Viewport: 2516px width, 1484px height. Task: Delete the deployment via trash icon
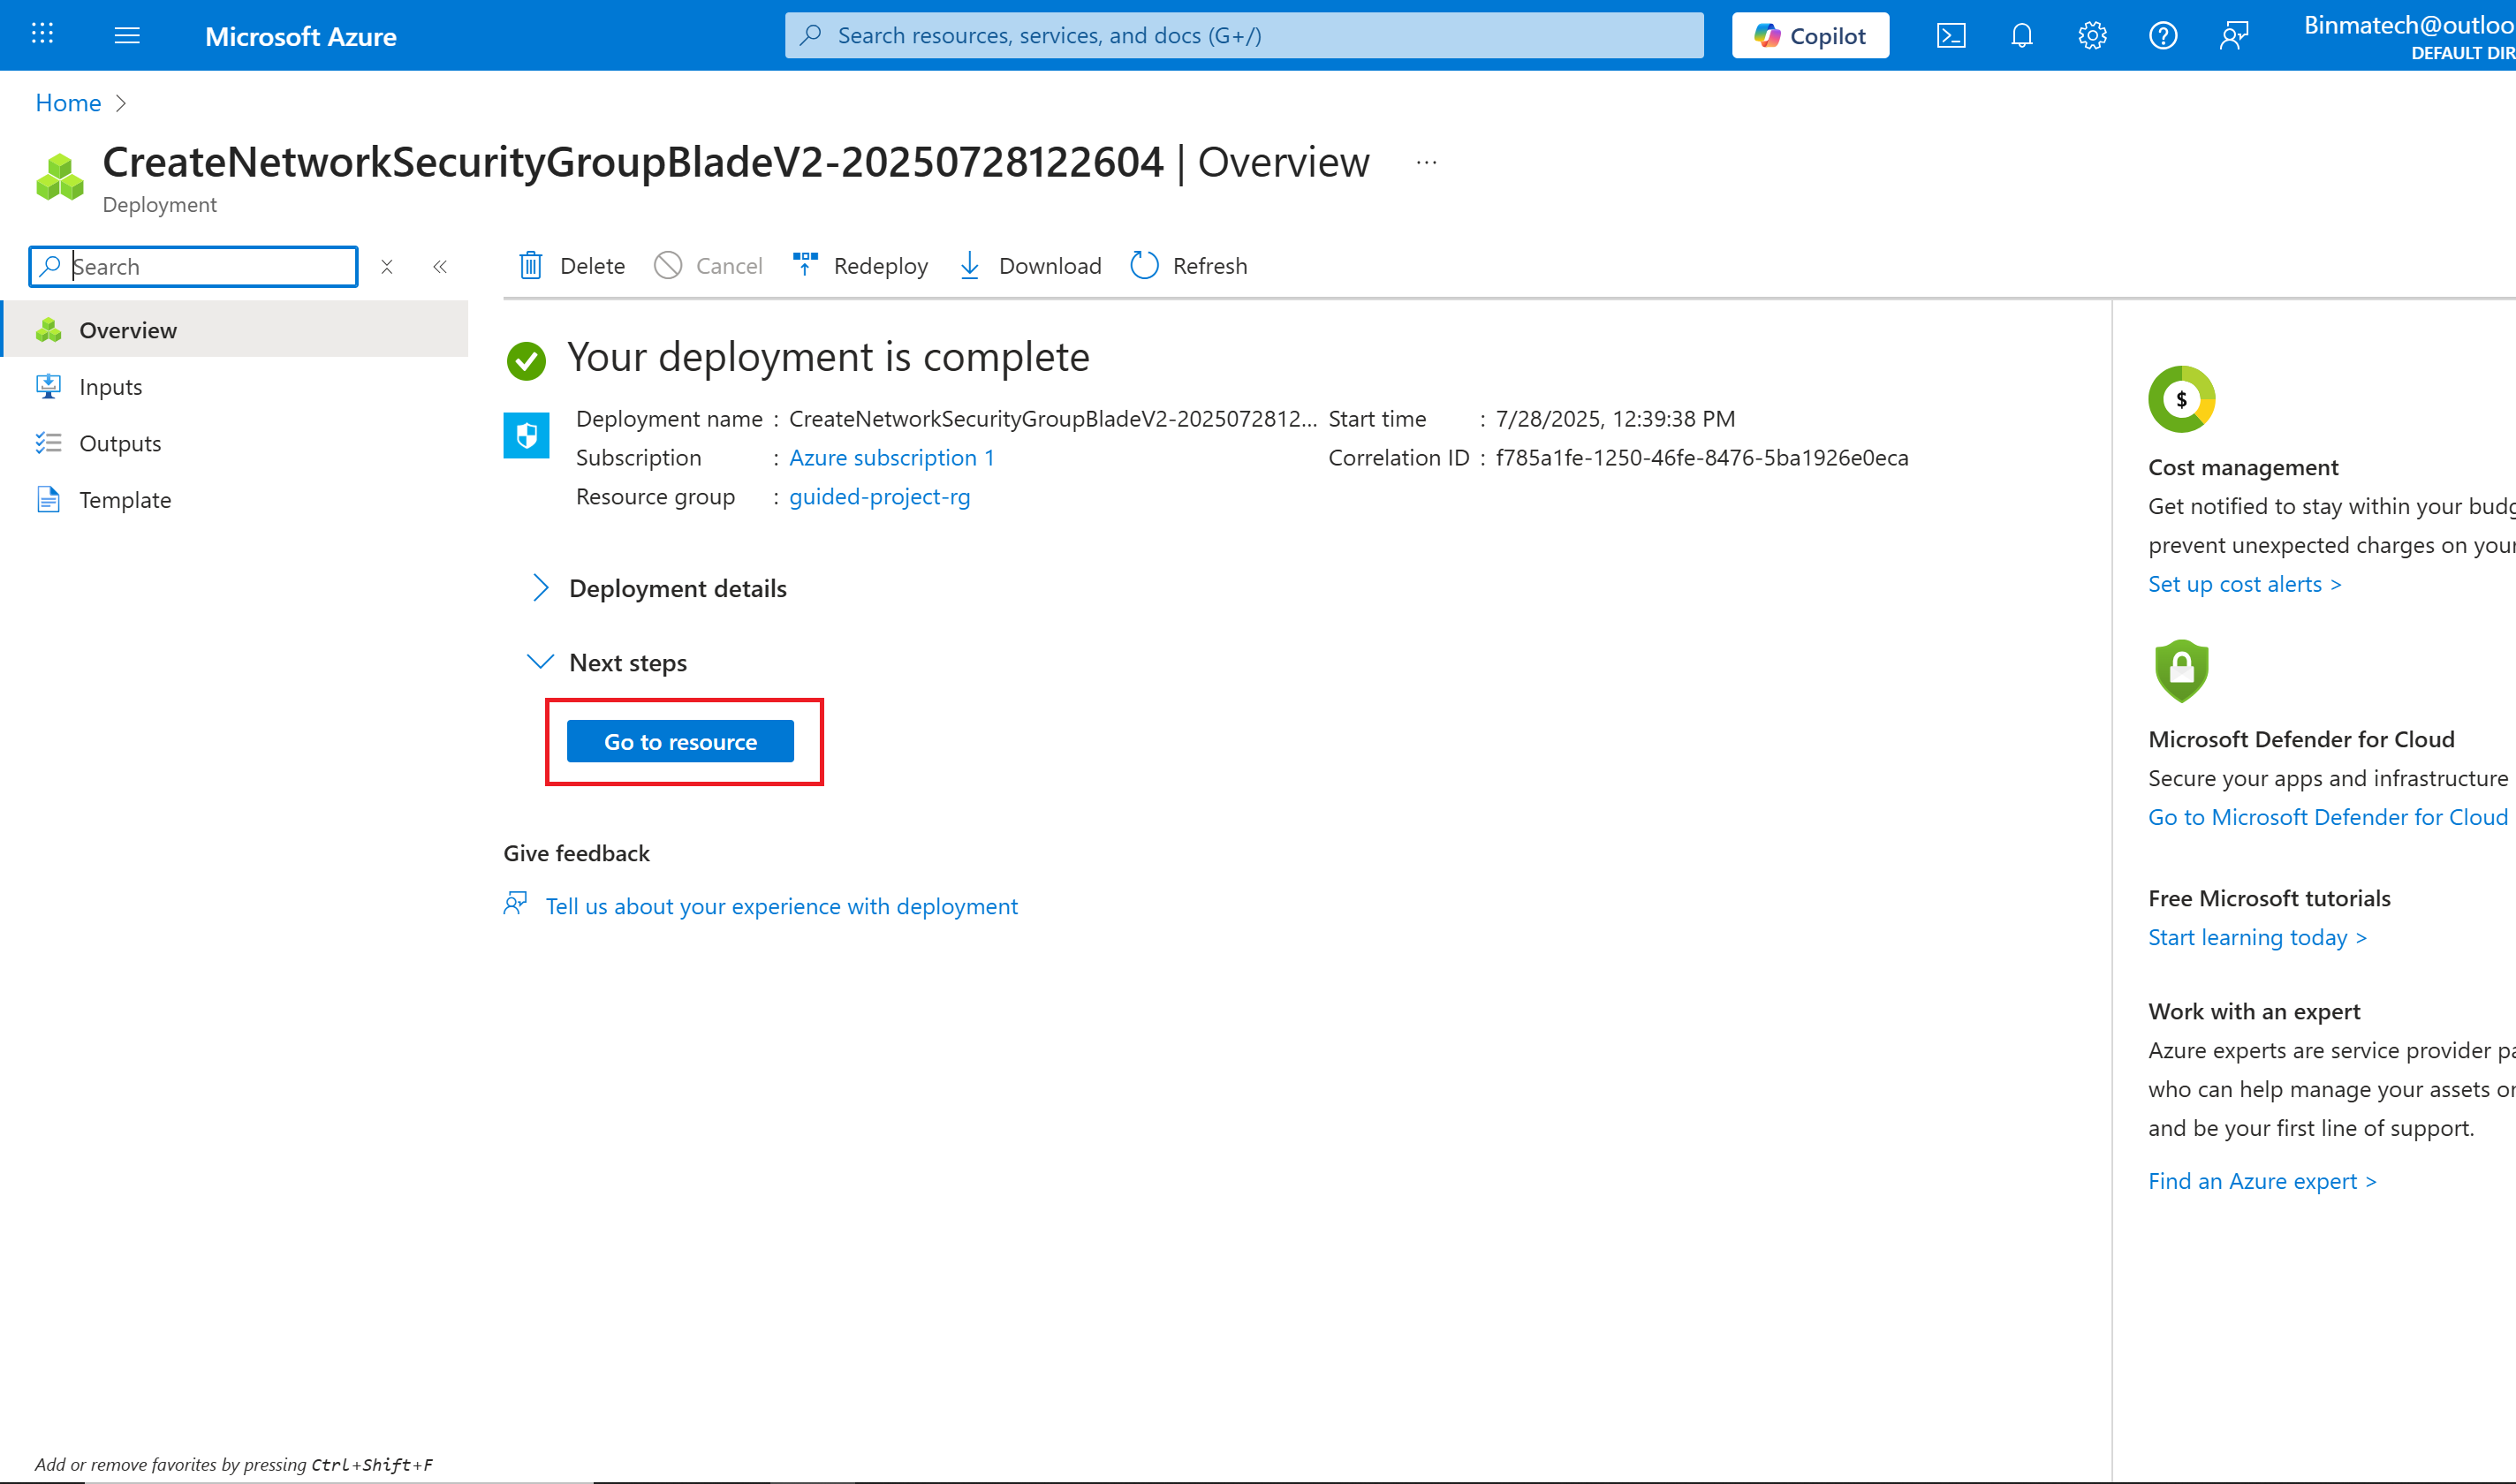coord(531,266)
